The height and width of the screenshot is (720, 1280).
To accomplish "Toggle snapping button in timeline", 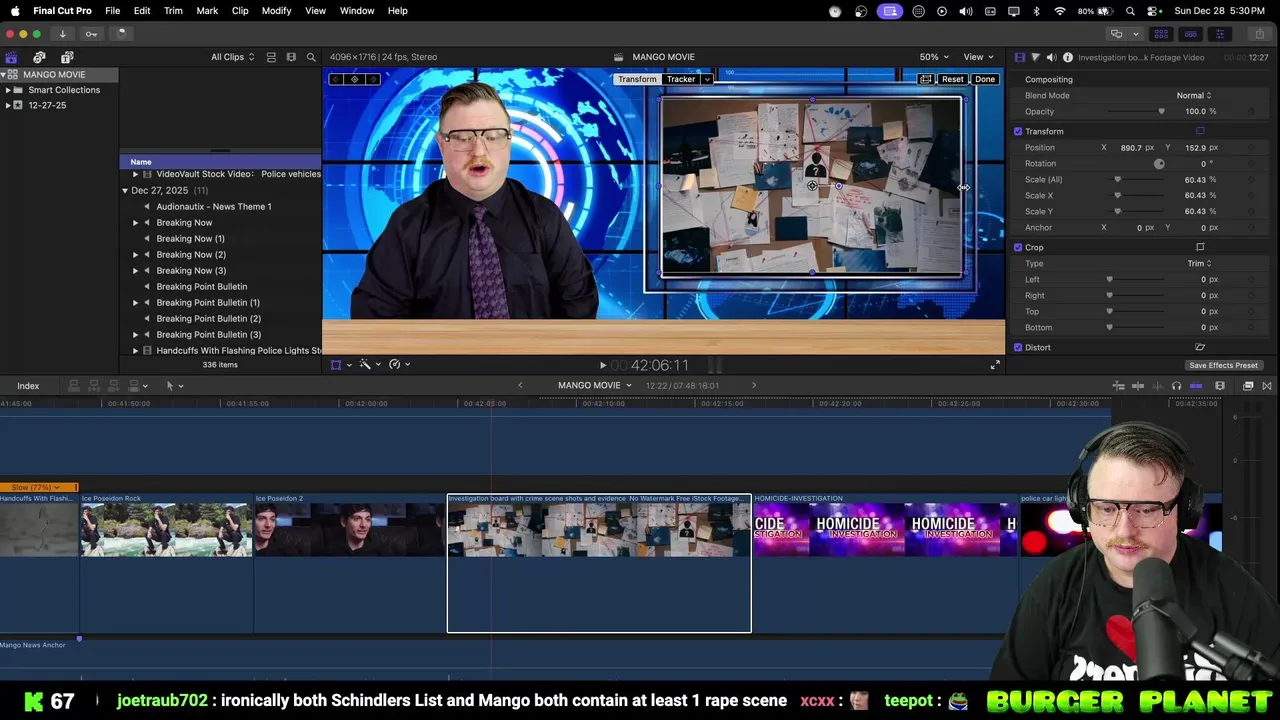I will pyautogui.click(x=1195, y=385).
